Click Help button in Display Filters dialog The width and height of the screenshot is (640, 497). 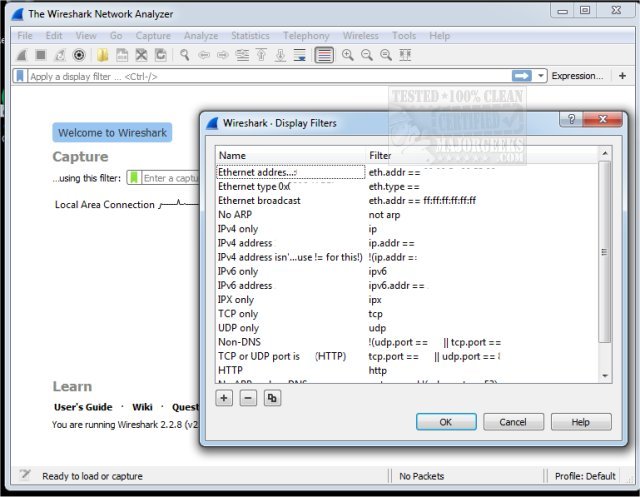(x=581, y=422)
